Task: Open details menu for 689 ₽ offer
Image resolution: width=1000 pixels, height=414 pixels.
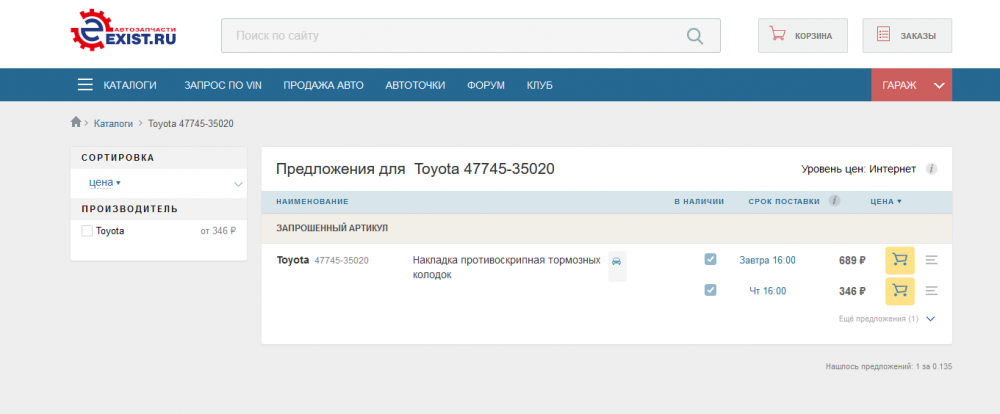Action: [x=931, y=260]
